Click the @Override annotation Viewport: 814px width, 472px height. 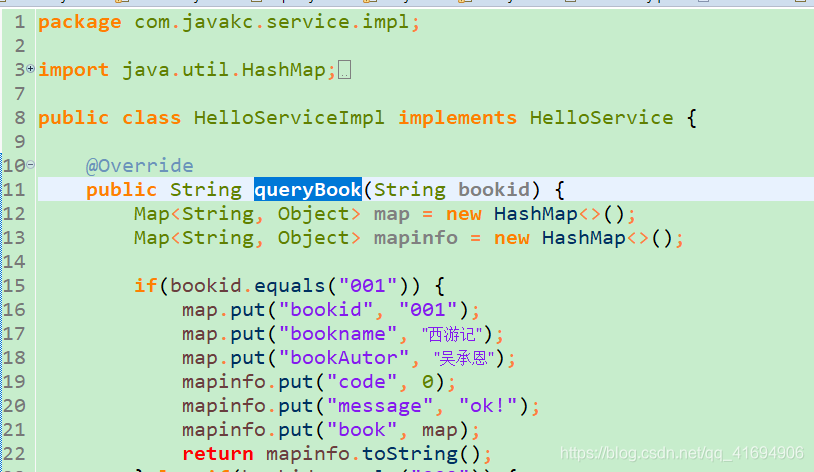(140, 166)
